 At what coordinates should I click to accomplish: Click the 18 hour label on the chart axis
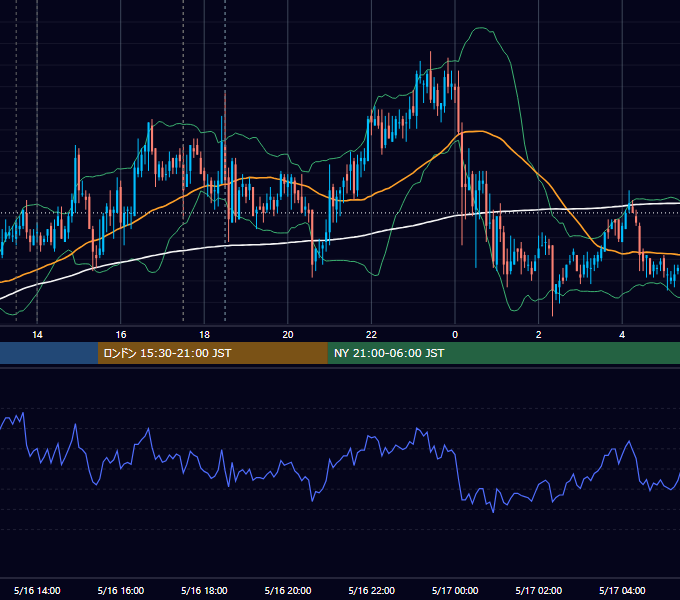click(x=204, y=335)
